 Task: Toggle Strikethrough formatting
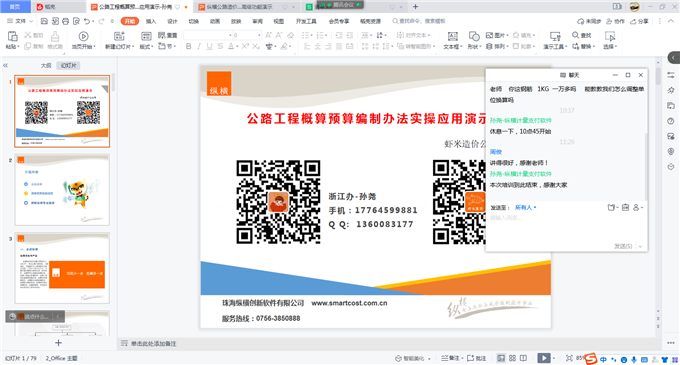click(220, 46)
